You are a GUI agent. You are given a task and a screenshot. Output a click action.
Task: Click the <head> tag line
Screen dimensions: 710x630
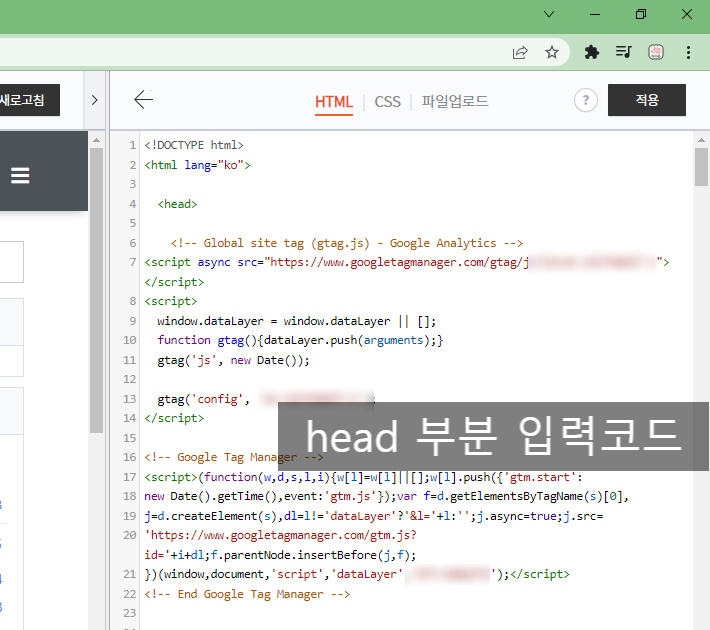pos(177,204)
